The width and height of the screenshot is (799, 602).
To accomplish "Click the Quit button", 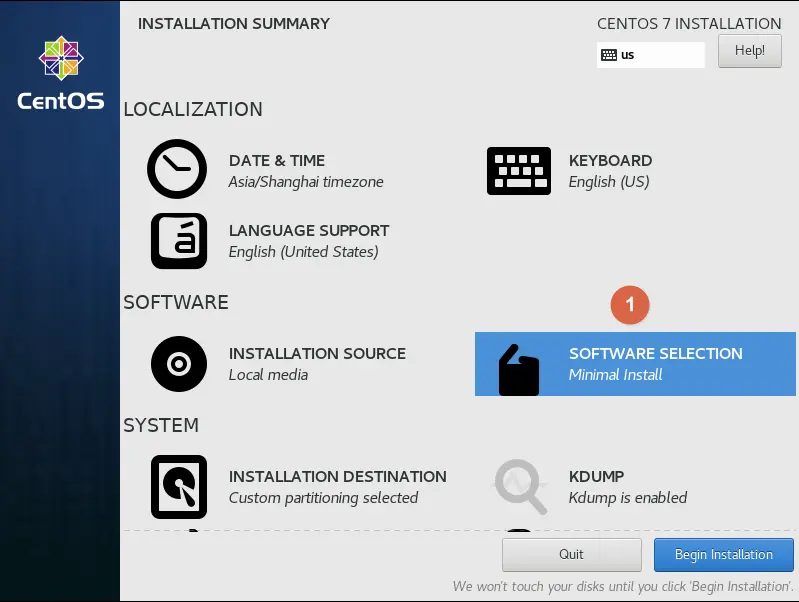I will (571, 555).
